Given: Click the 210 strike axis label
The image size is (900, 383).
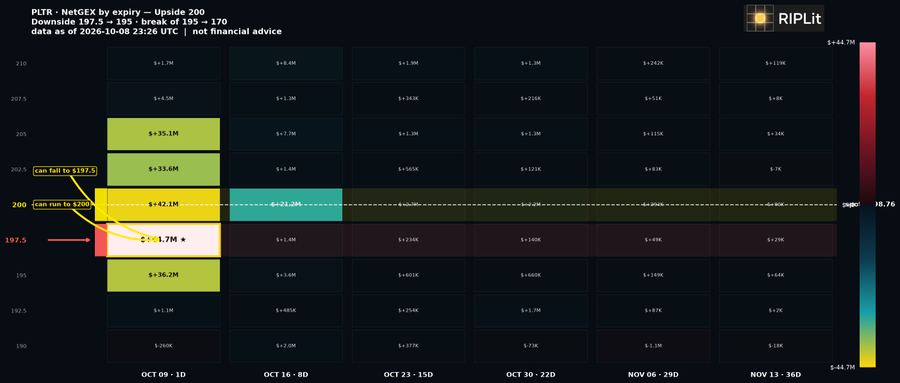Looking at the screenshot, I should coord(21,64).
